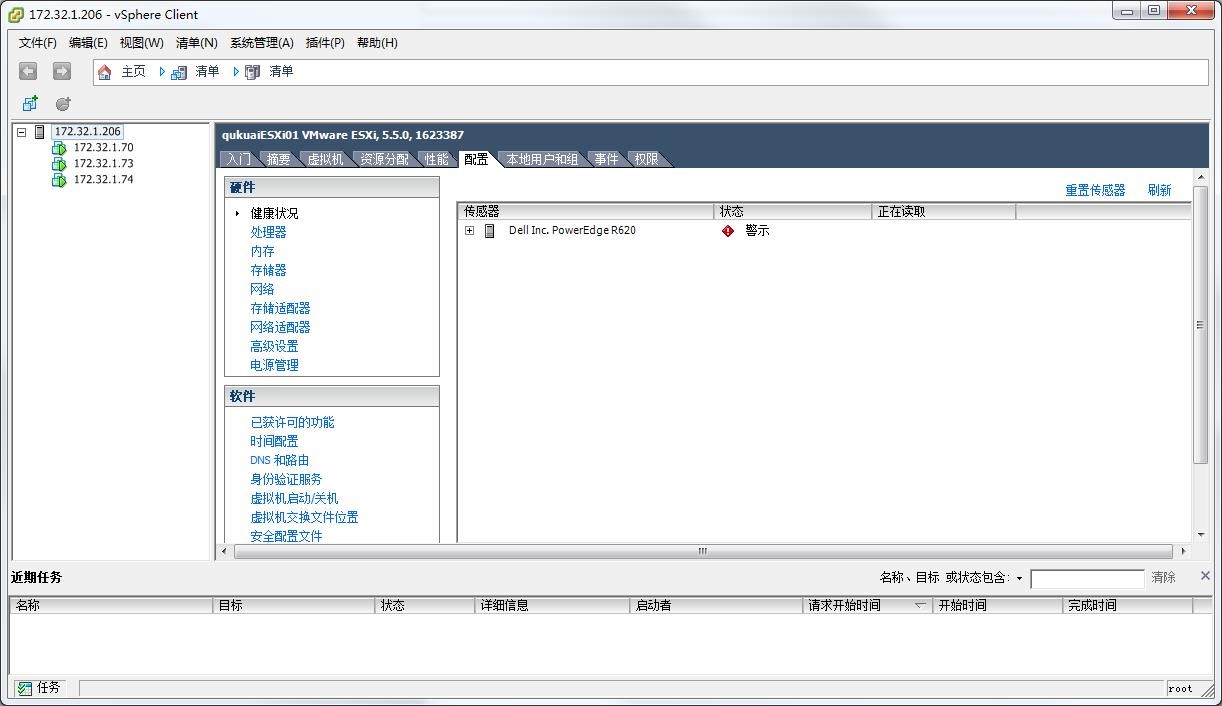The height and width of the screenshot is (706, 1222).
Task: Switch to the 事件 tab
Action: [x=606, y=159]
